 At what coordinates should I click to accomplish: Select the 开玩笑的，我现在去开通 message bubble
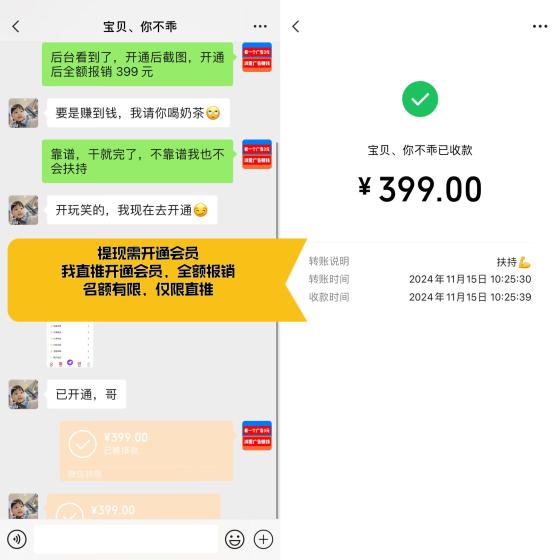(x=132, y=210)
